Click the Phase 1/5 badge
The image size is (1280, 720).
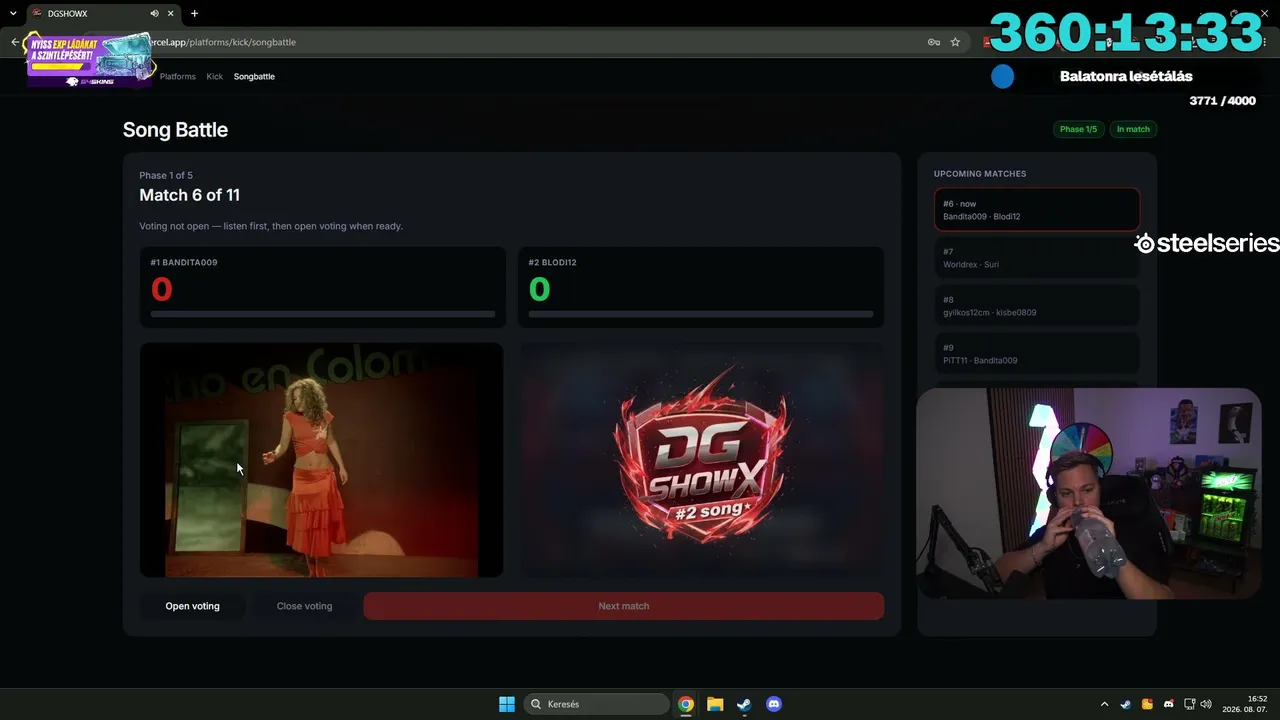pyautogui.click(x=1078, y=129)
